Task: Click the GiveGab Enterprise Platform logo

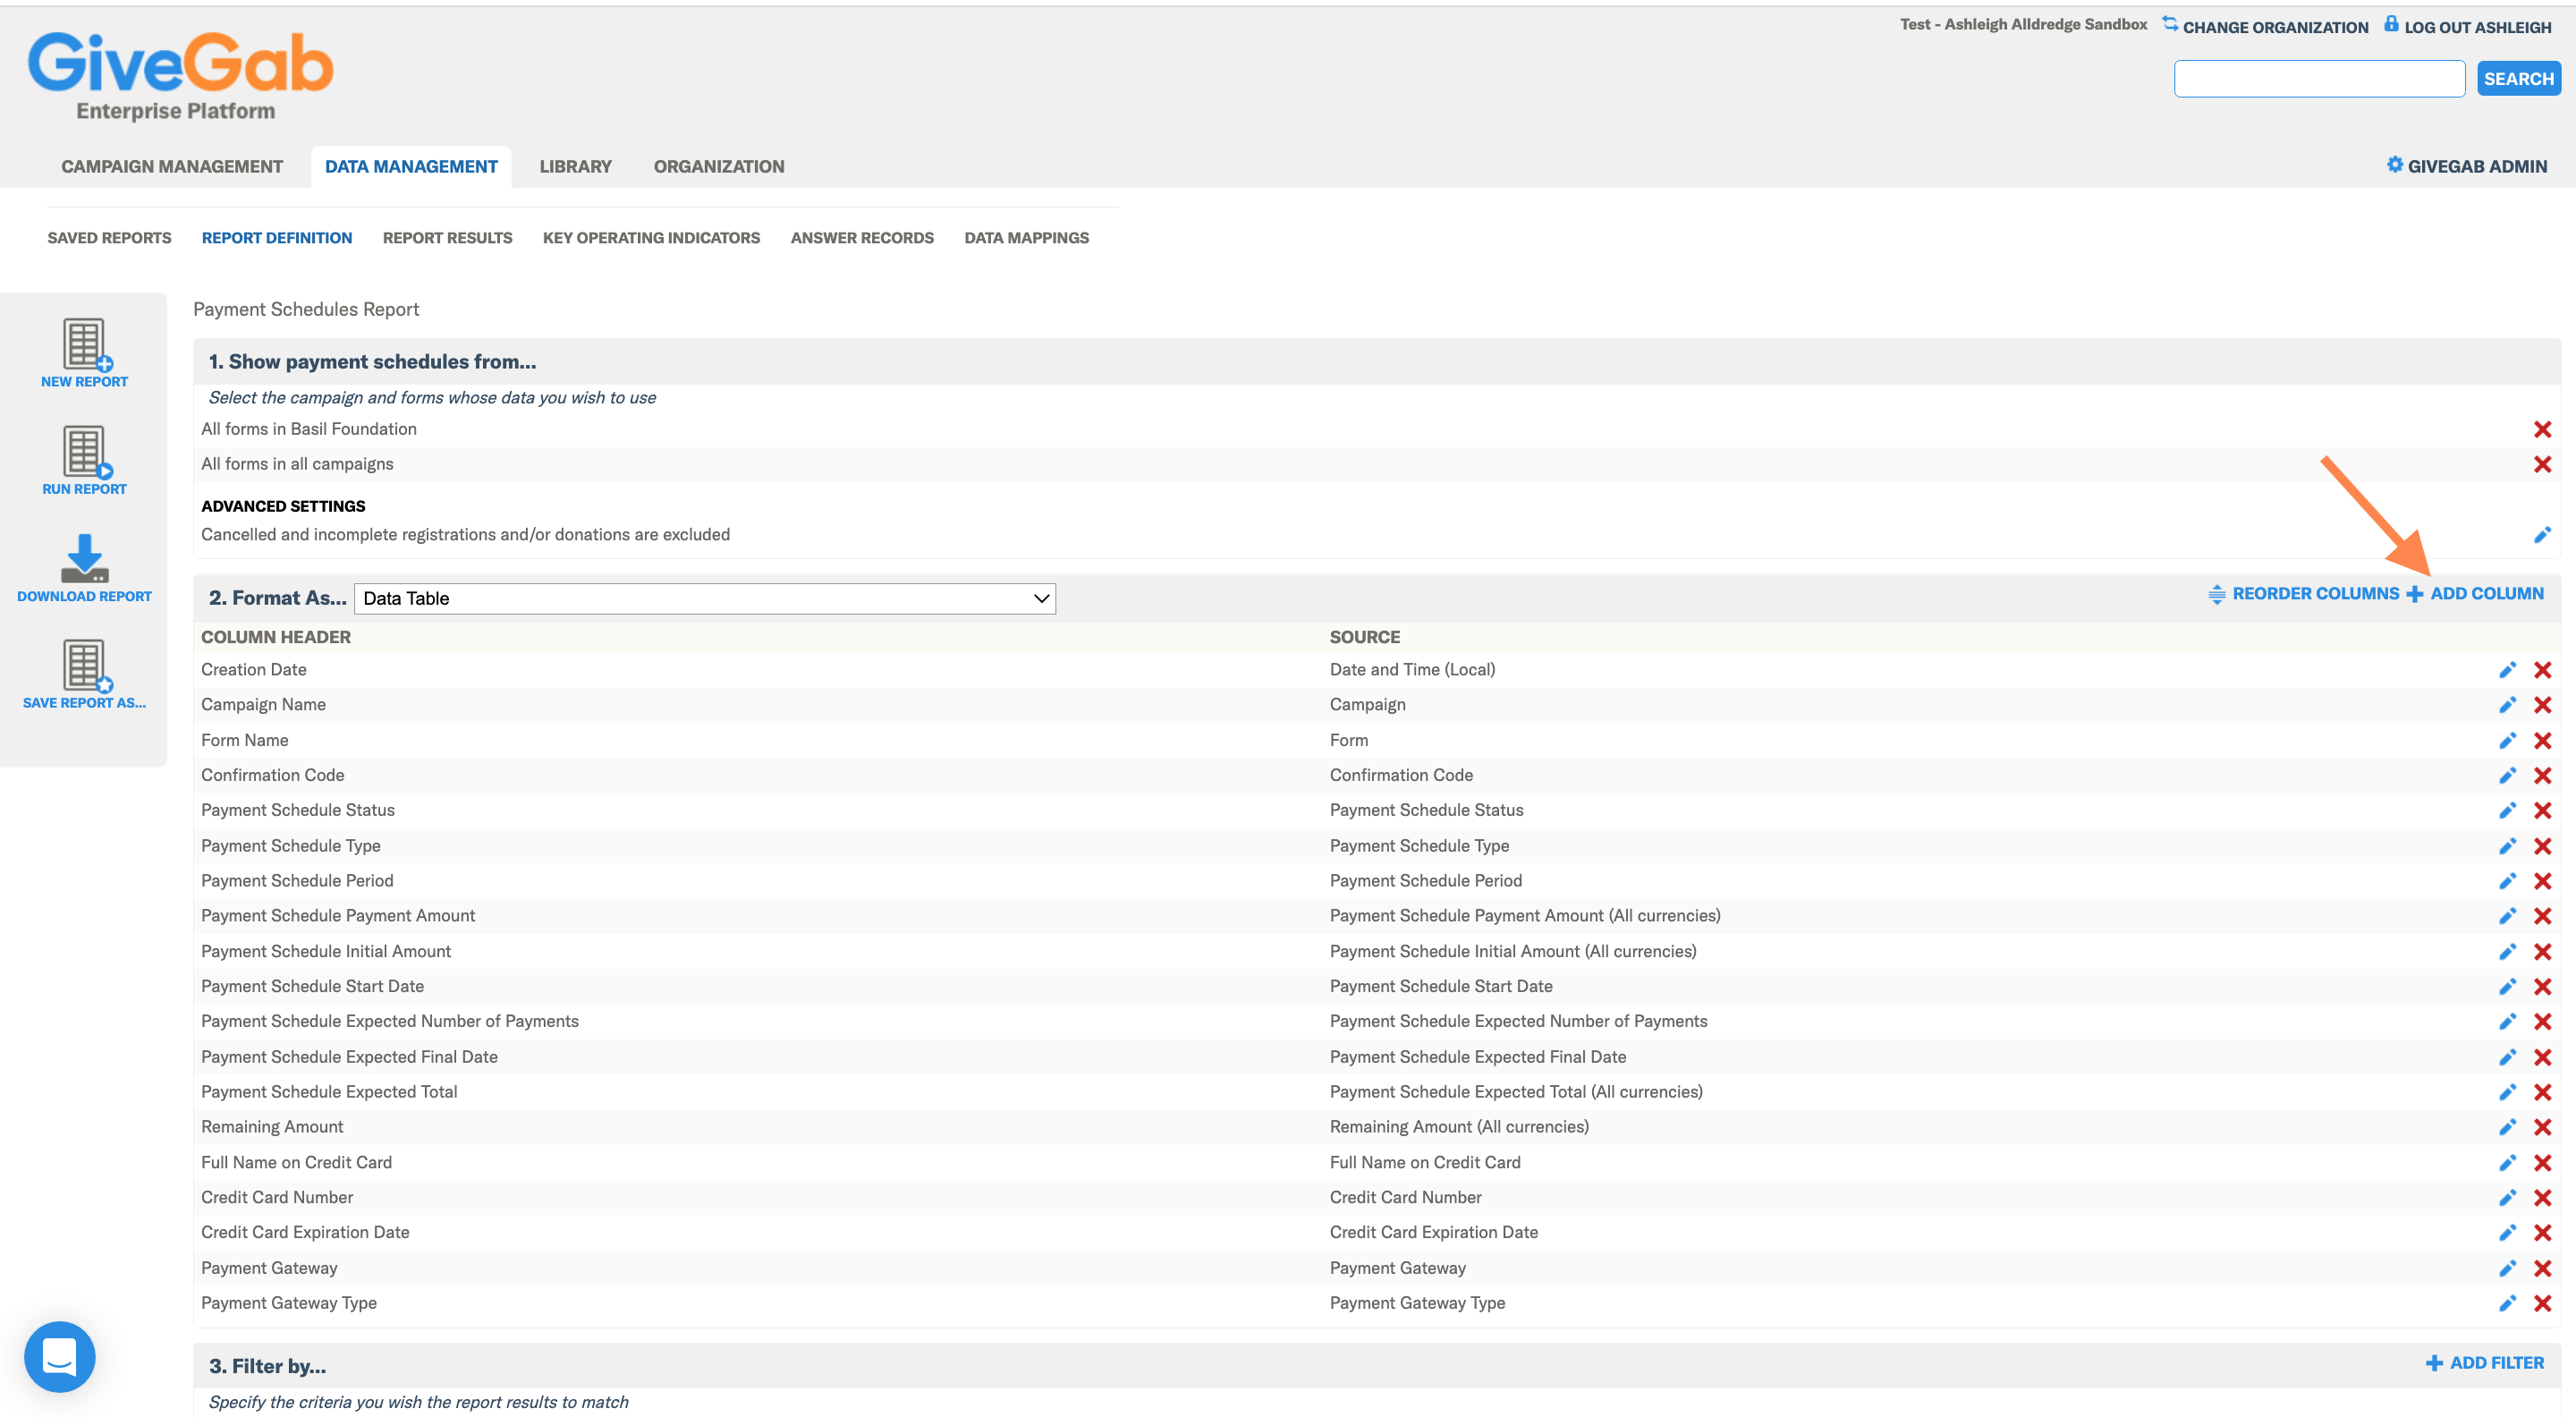Action: point(180,77)
